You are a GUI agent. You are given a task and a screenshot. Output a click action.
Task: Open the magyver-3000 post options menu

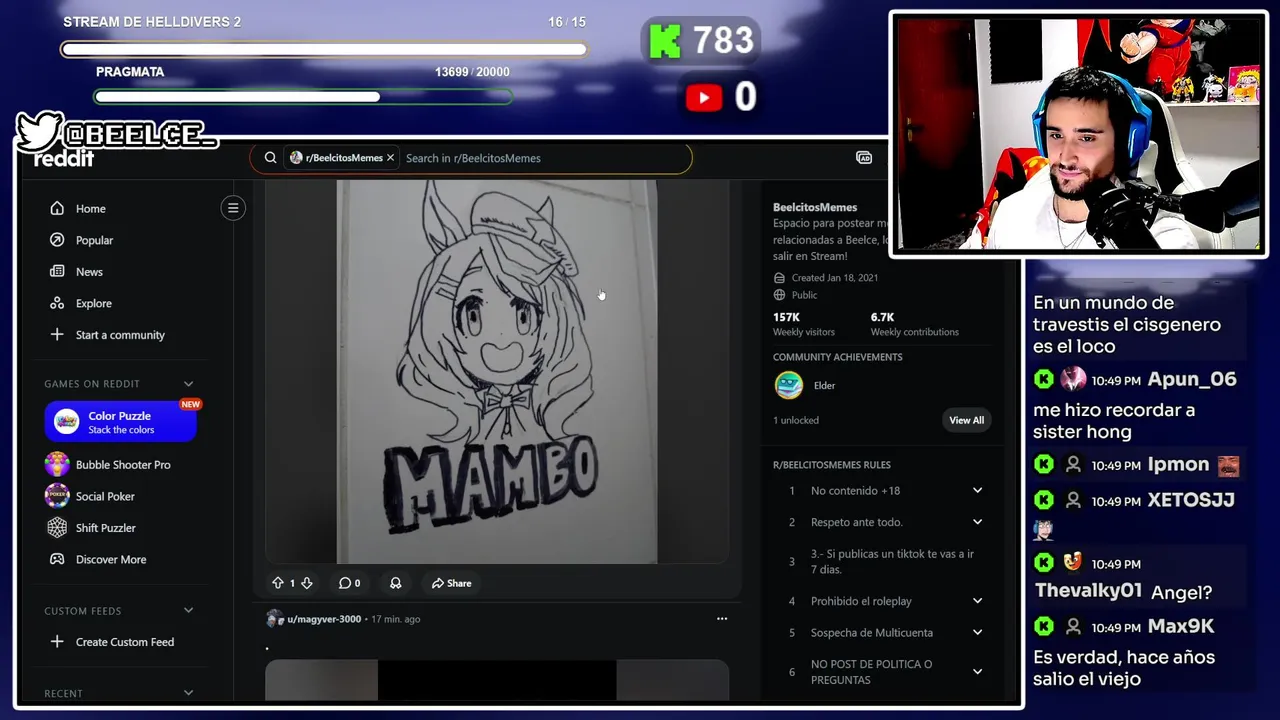click(x=722, y=619)
